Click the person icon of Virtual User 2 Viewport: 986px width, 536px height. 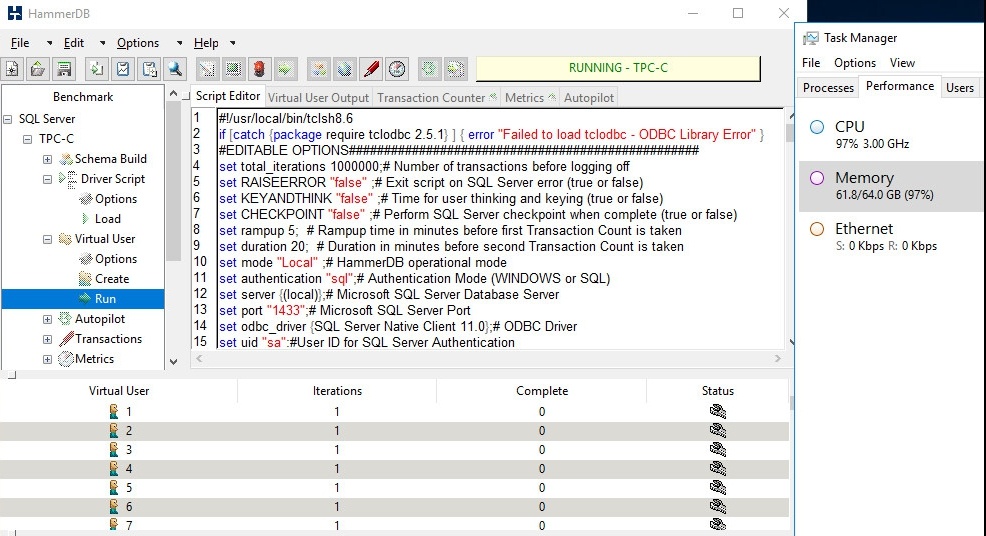click(x=114, y=430)
